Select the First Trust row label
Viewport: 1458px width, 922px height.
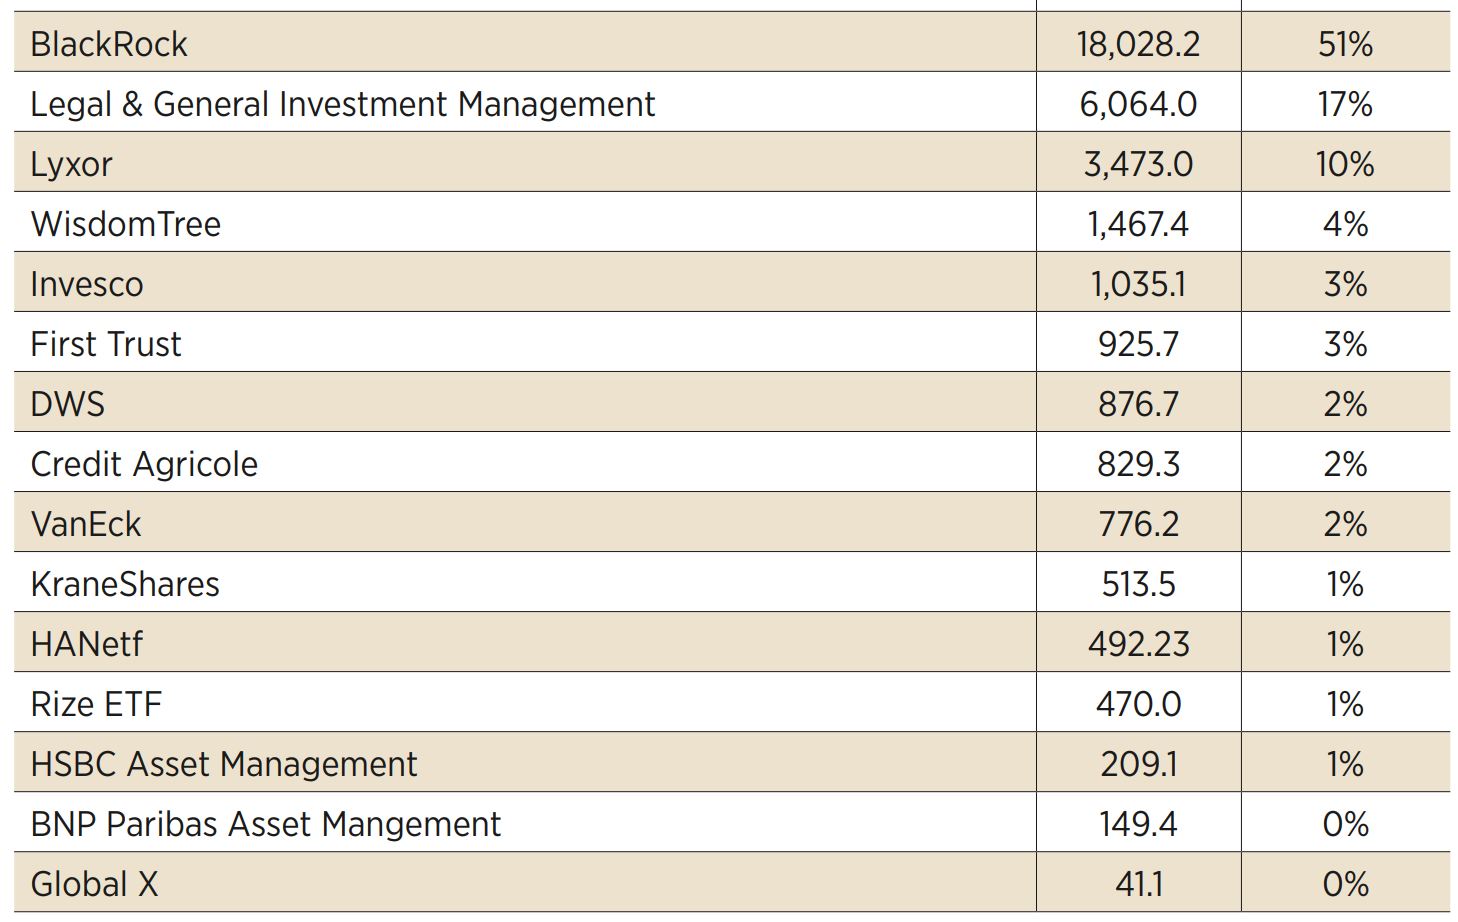click(x=106, y=344)
